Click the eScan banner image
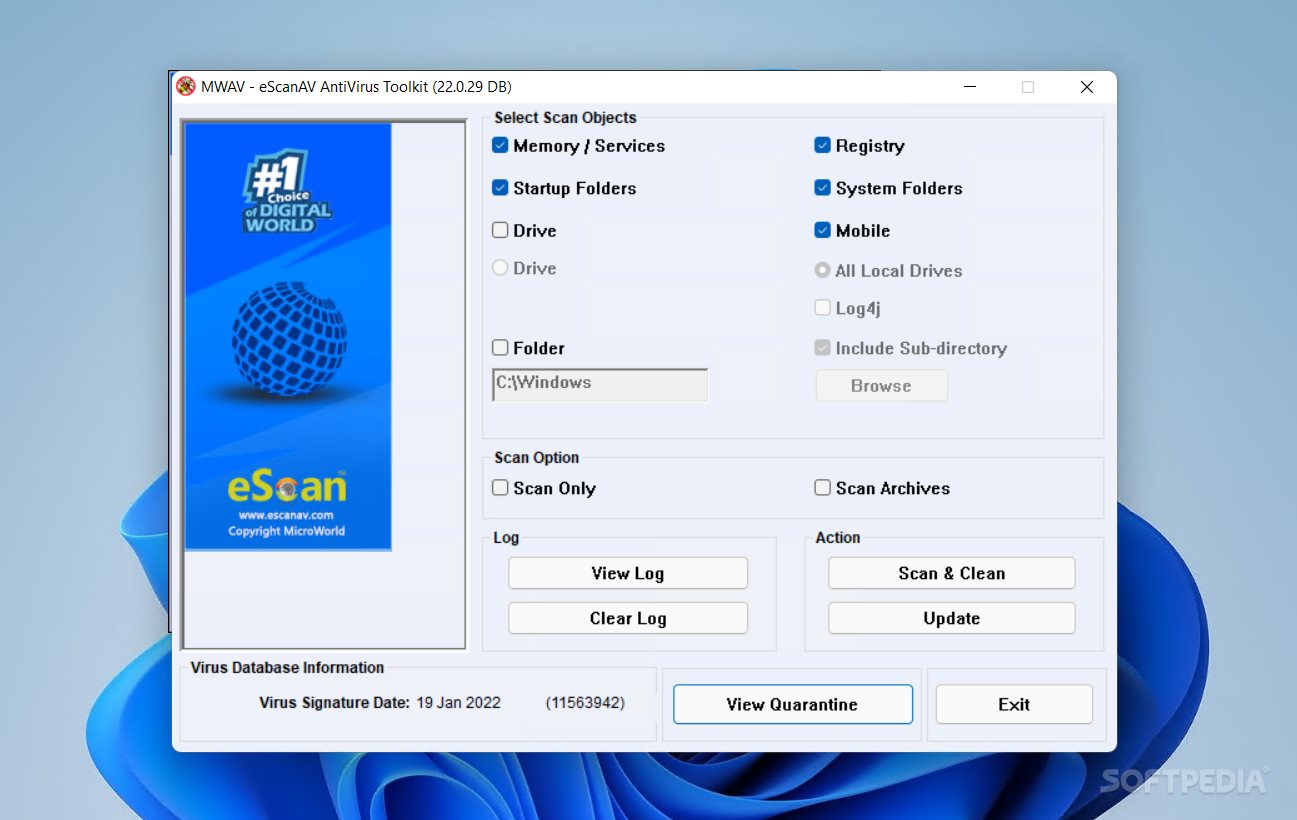Image resolution: width=1297 pixels, height=820 pixels. (288, 336)
